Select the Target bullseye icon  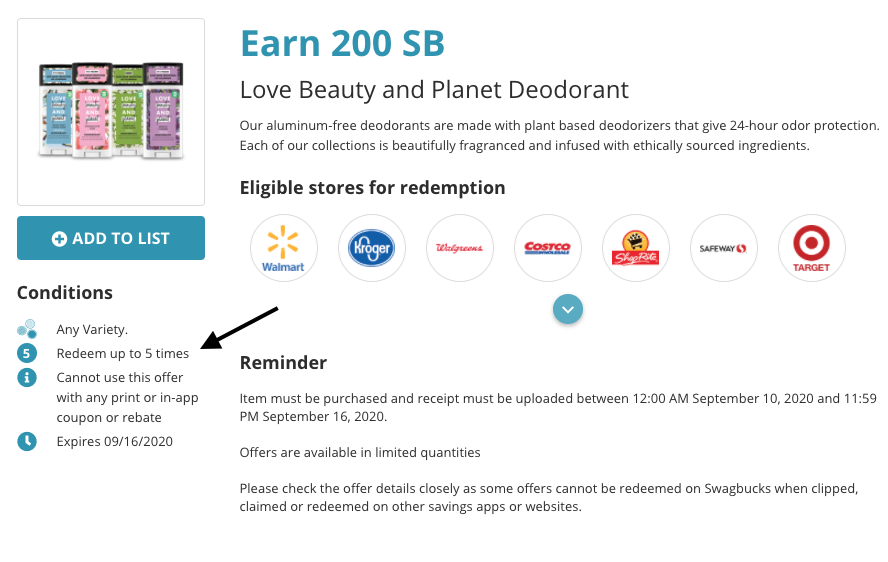[x=812, y=248]
